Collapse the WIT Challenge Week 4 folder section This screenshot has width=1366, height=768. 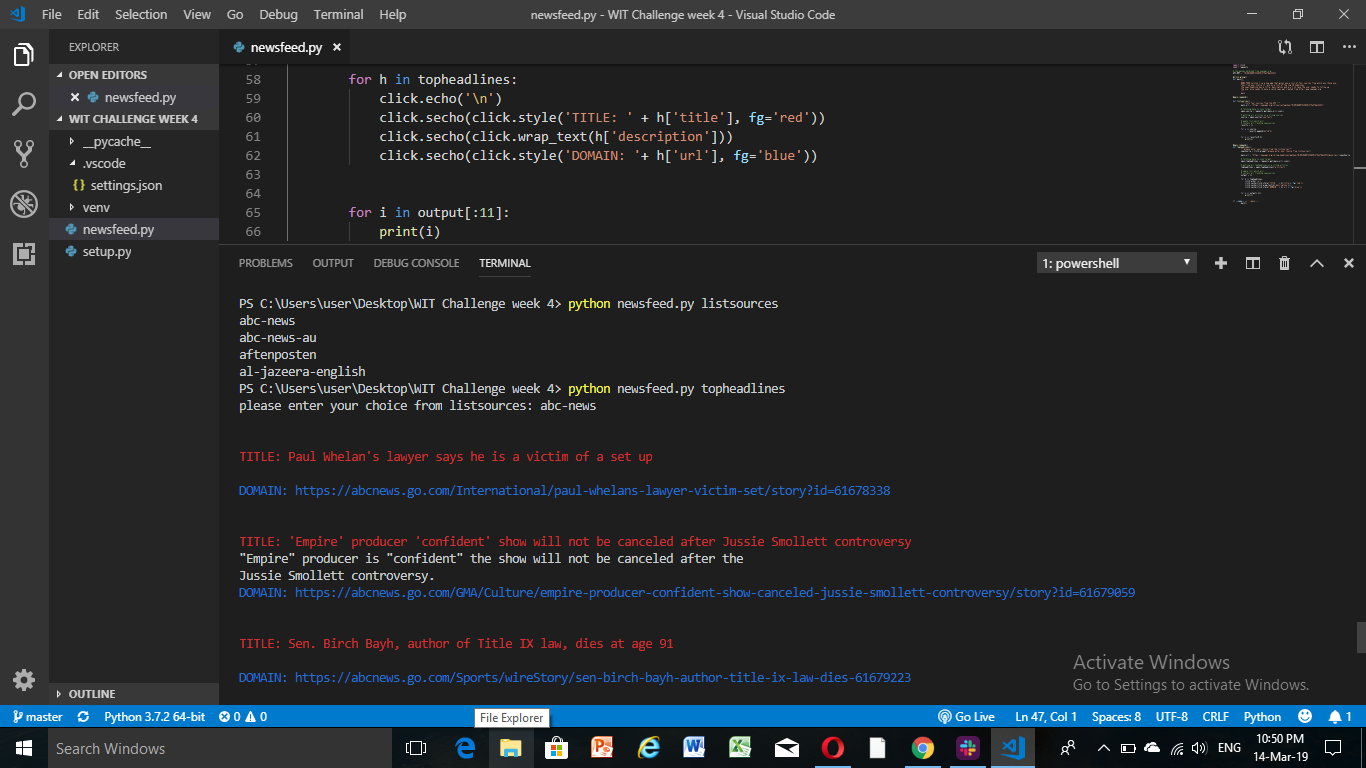[x=134, y=119]
